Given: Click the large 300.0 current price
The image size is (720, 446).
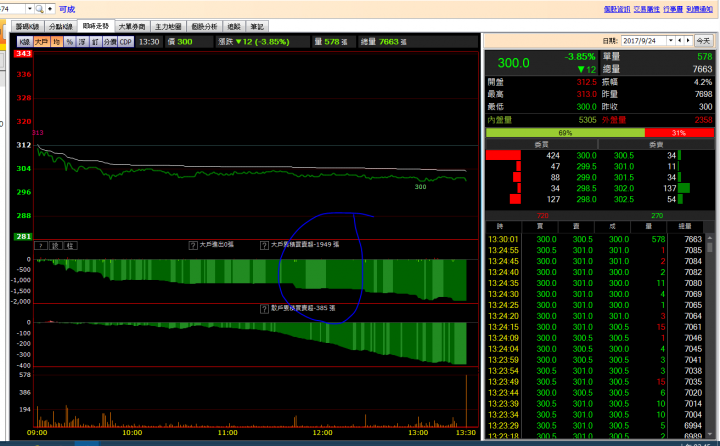Looking at the screenshot, I should tap(513, 63).
